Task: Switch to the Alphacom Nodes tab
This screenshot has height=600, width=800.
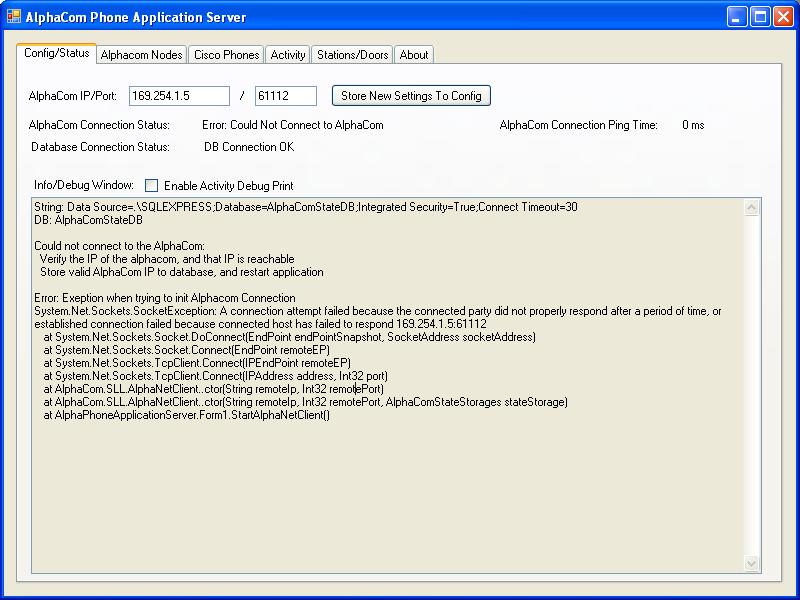Action: coord(141,55)
